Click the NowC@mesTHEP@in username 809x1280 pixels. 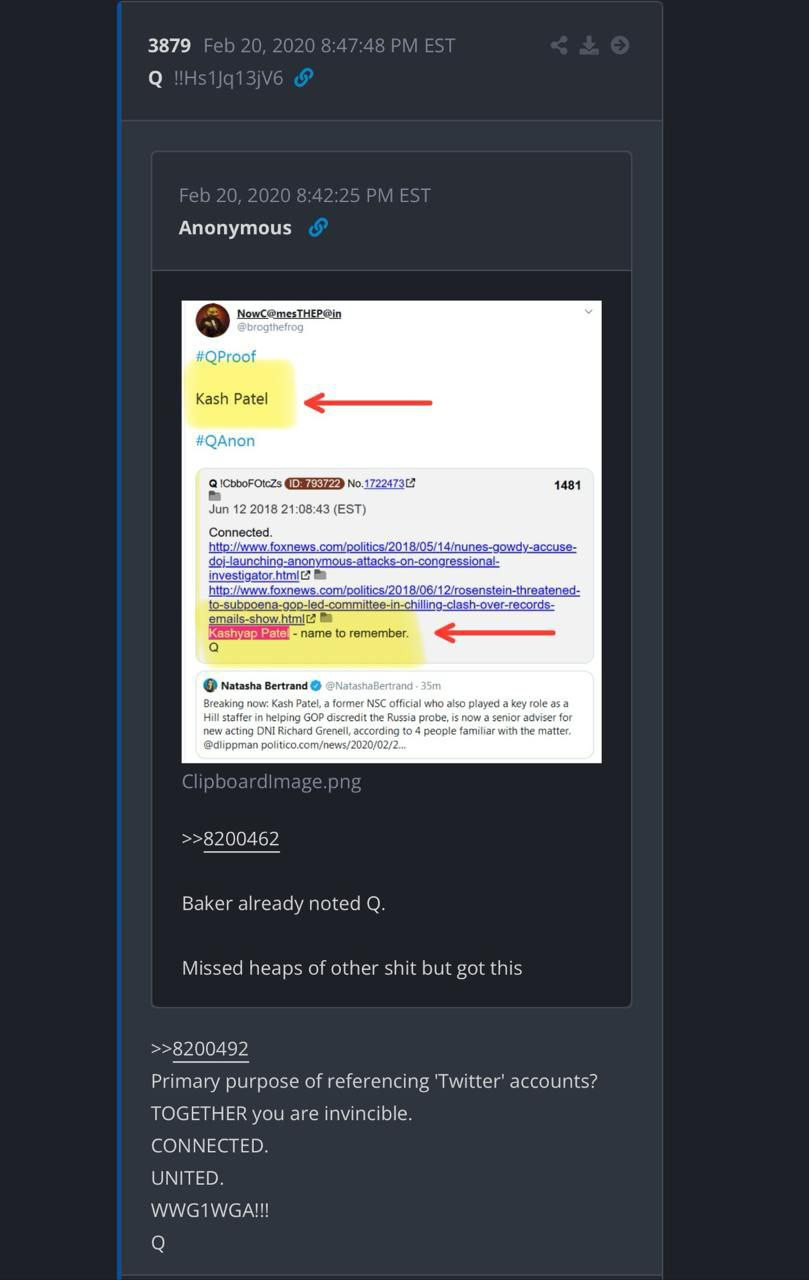pos(289,313)
